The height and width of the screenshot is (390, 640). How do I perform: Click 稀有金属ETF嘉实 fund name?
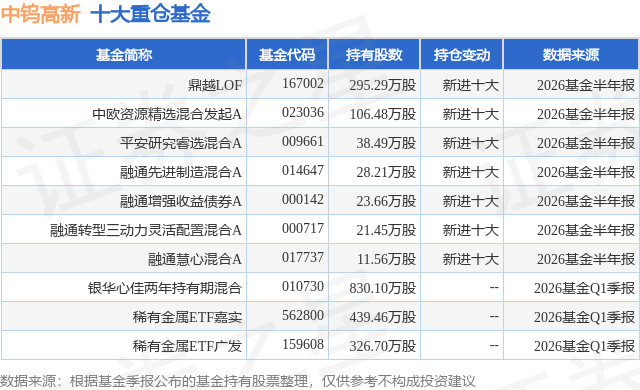187,317
